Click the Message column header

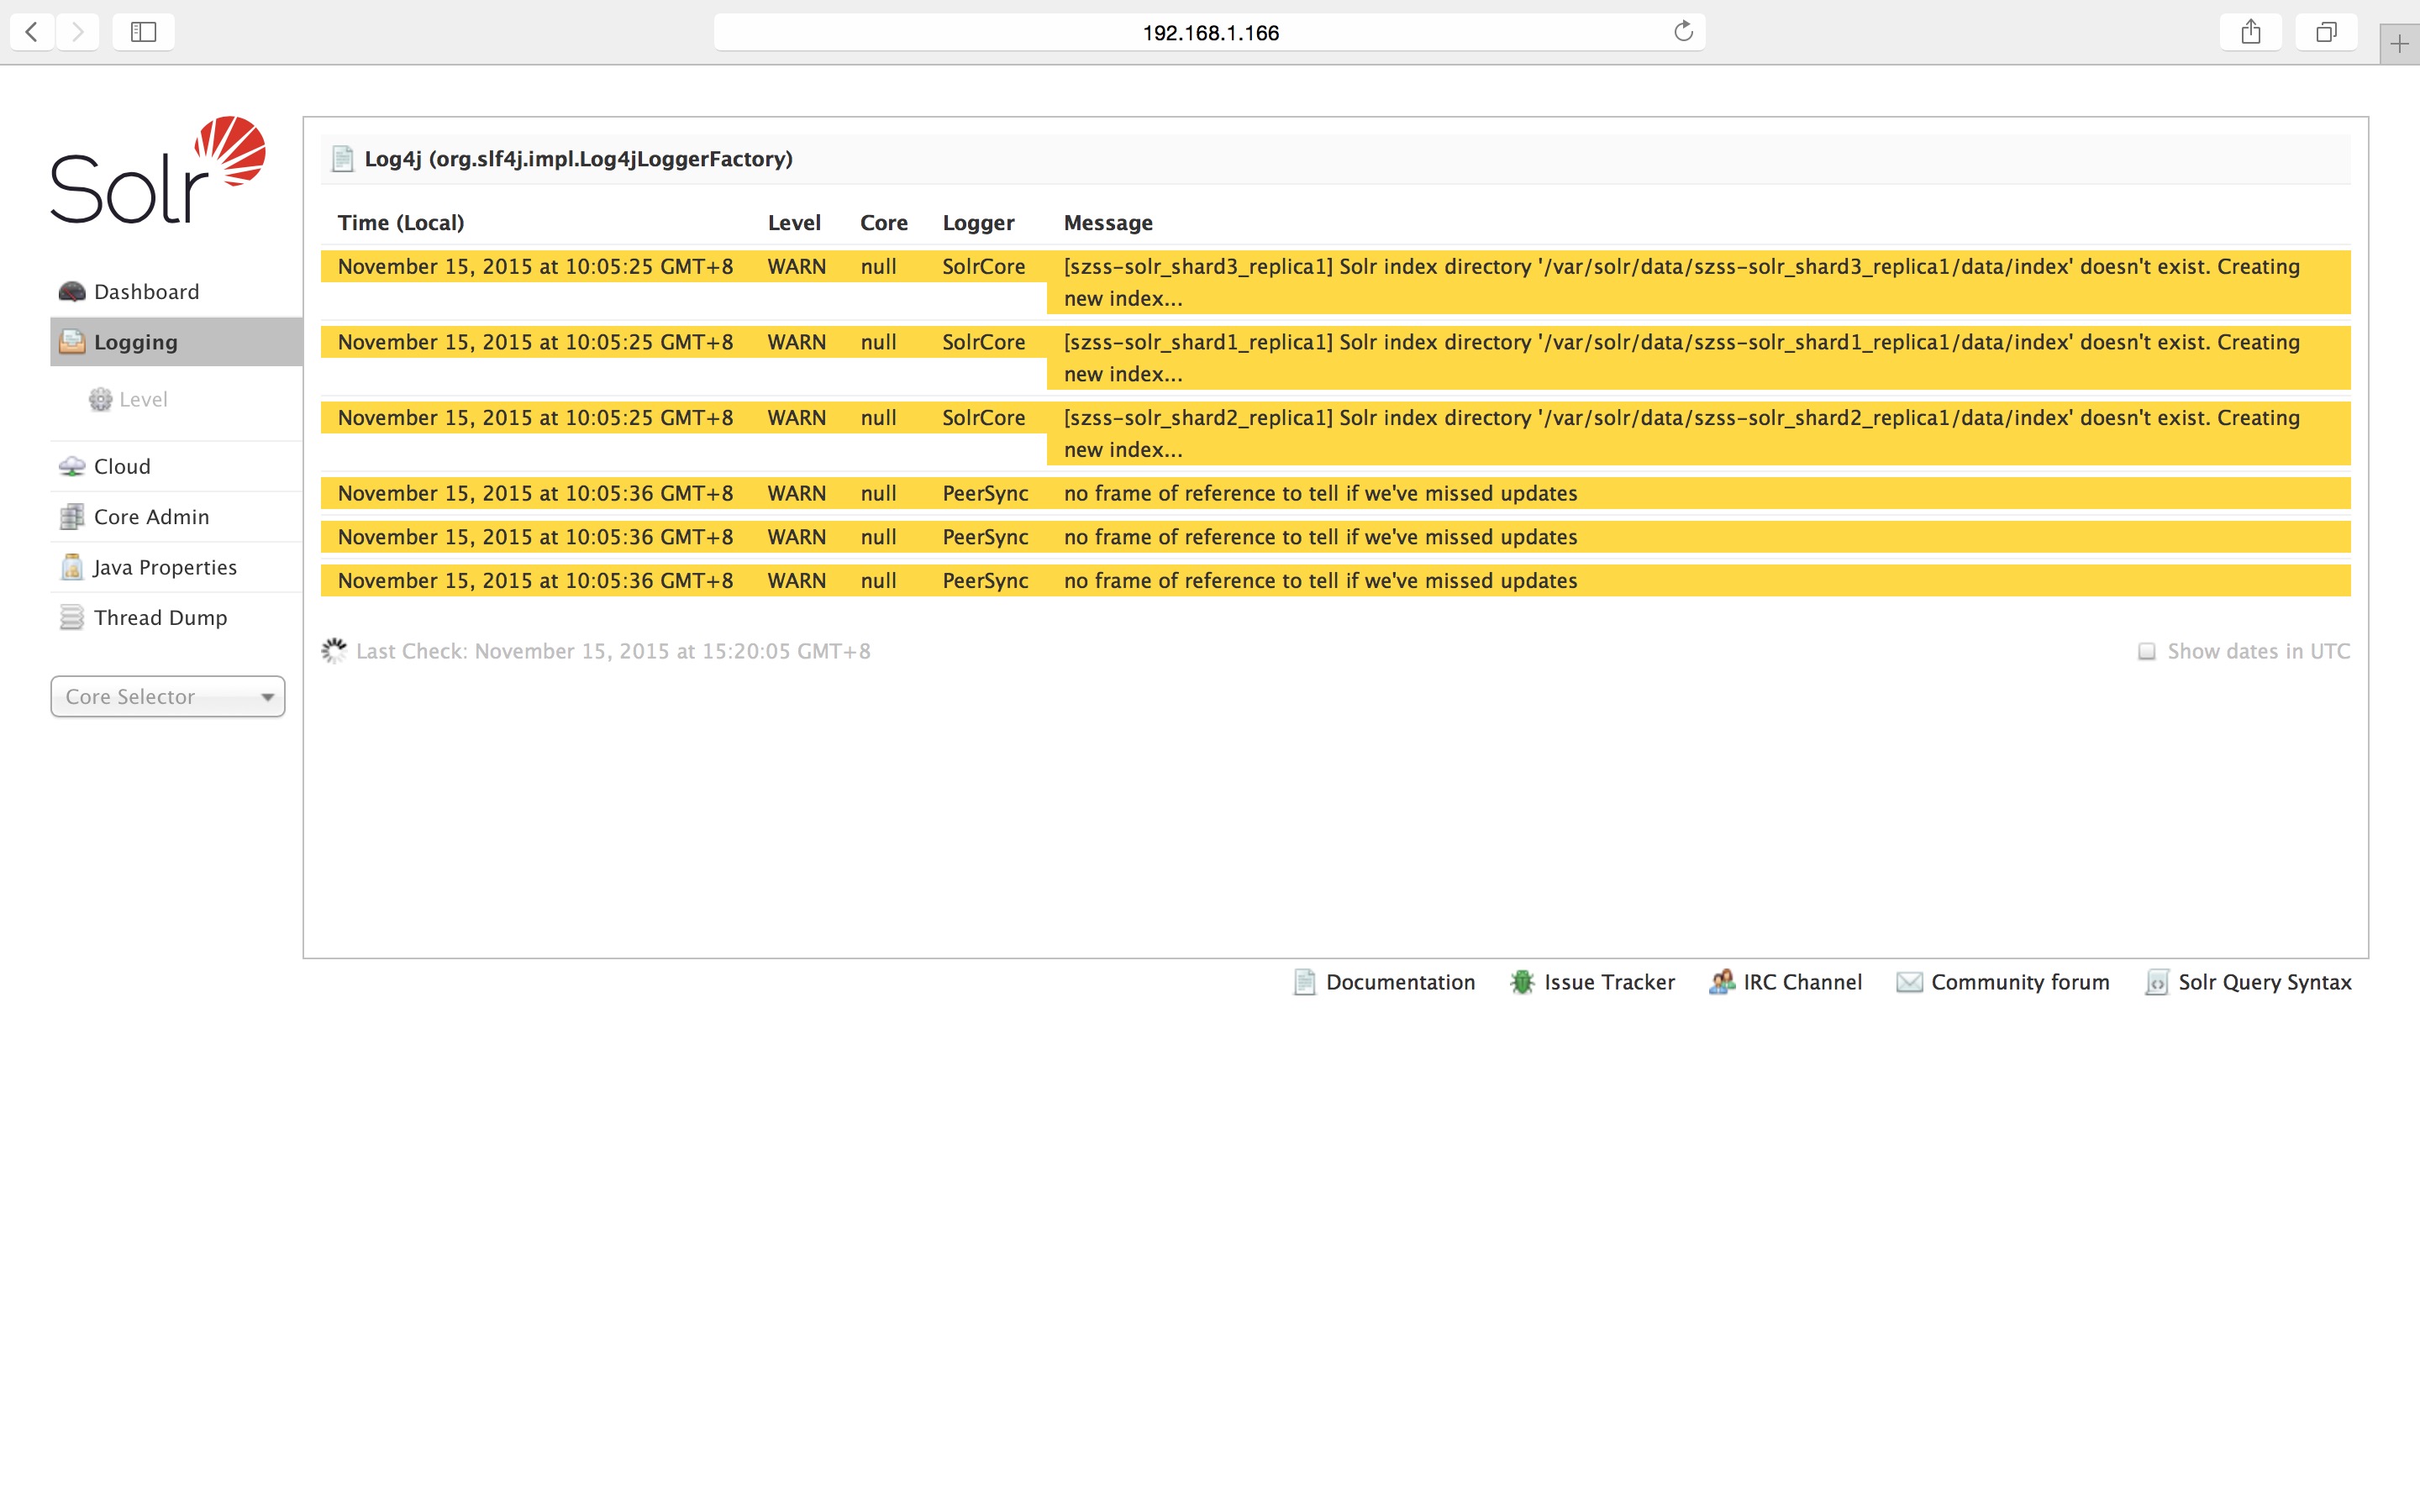[1108, 223]
